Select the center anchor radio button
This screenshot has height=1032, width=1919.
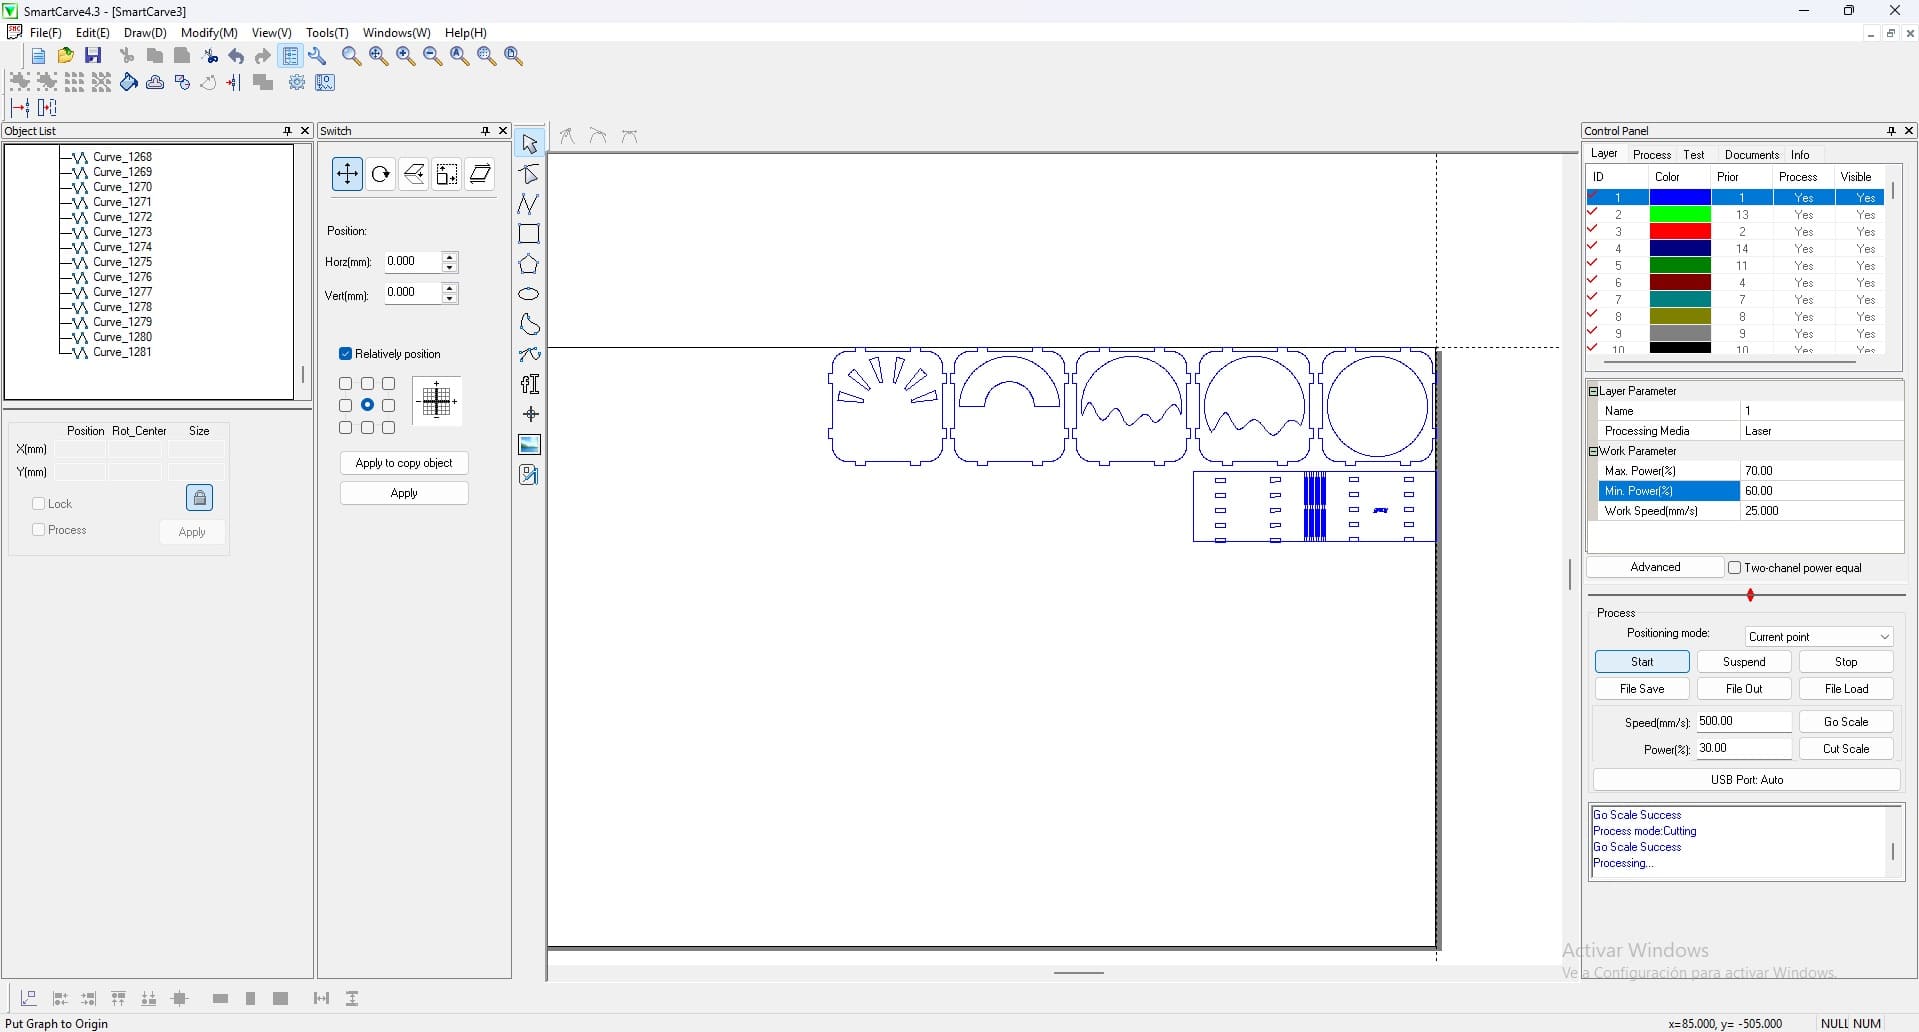click(368, 405)
